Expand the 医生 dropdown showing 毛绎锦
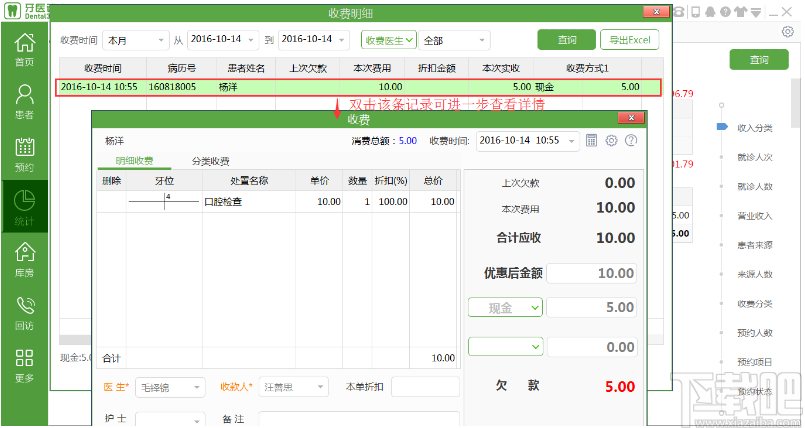 [197, 387]
